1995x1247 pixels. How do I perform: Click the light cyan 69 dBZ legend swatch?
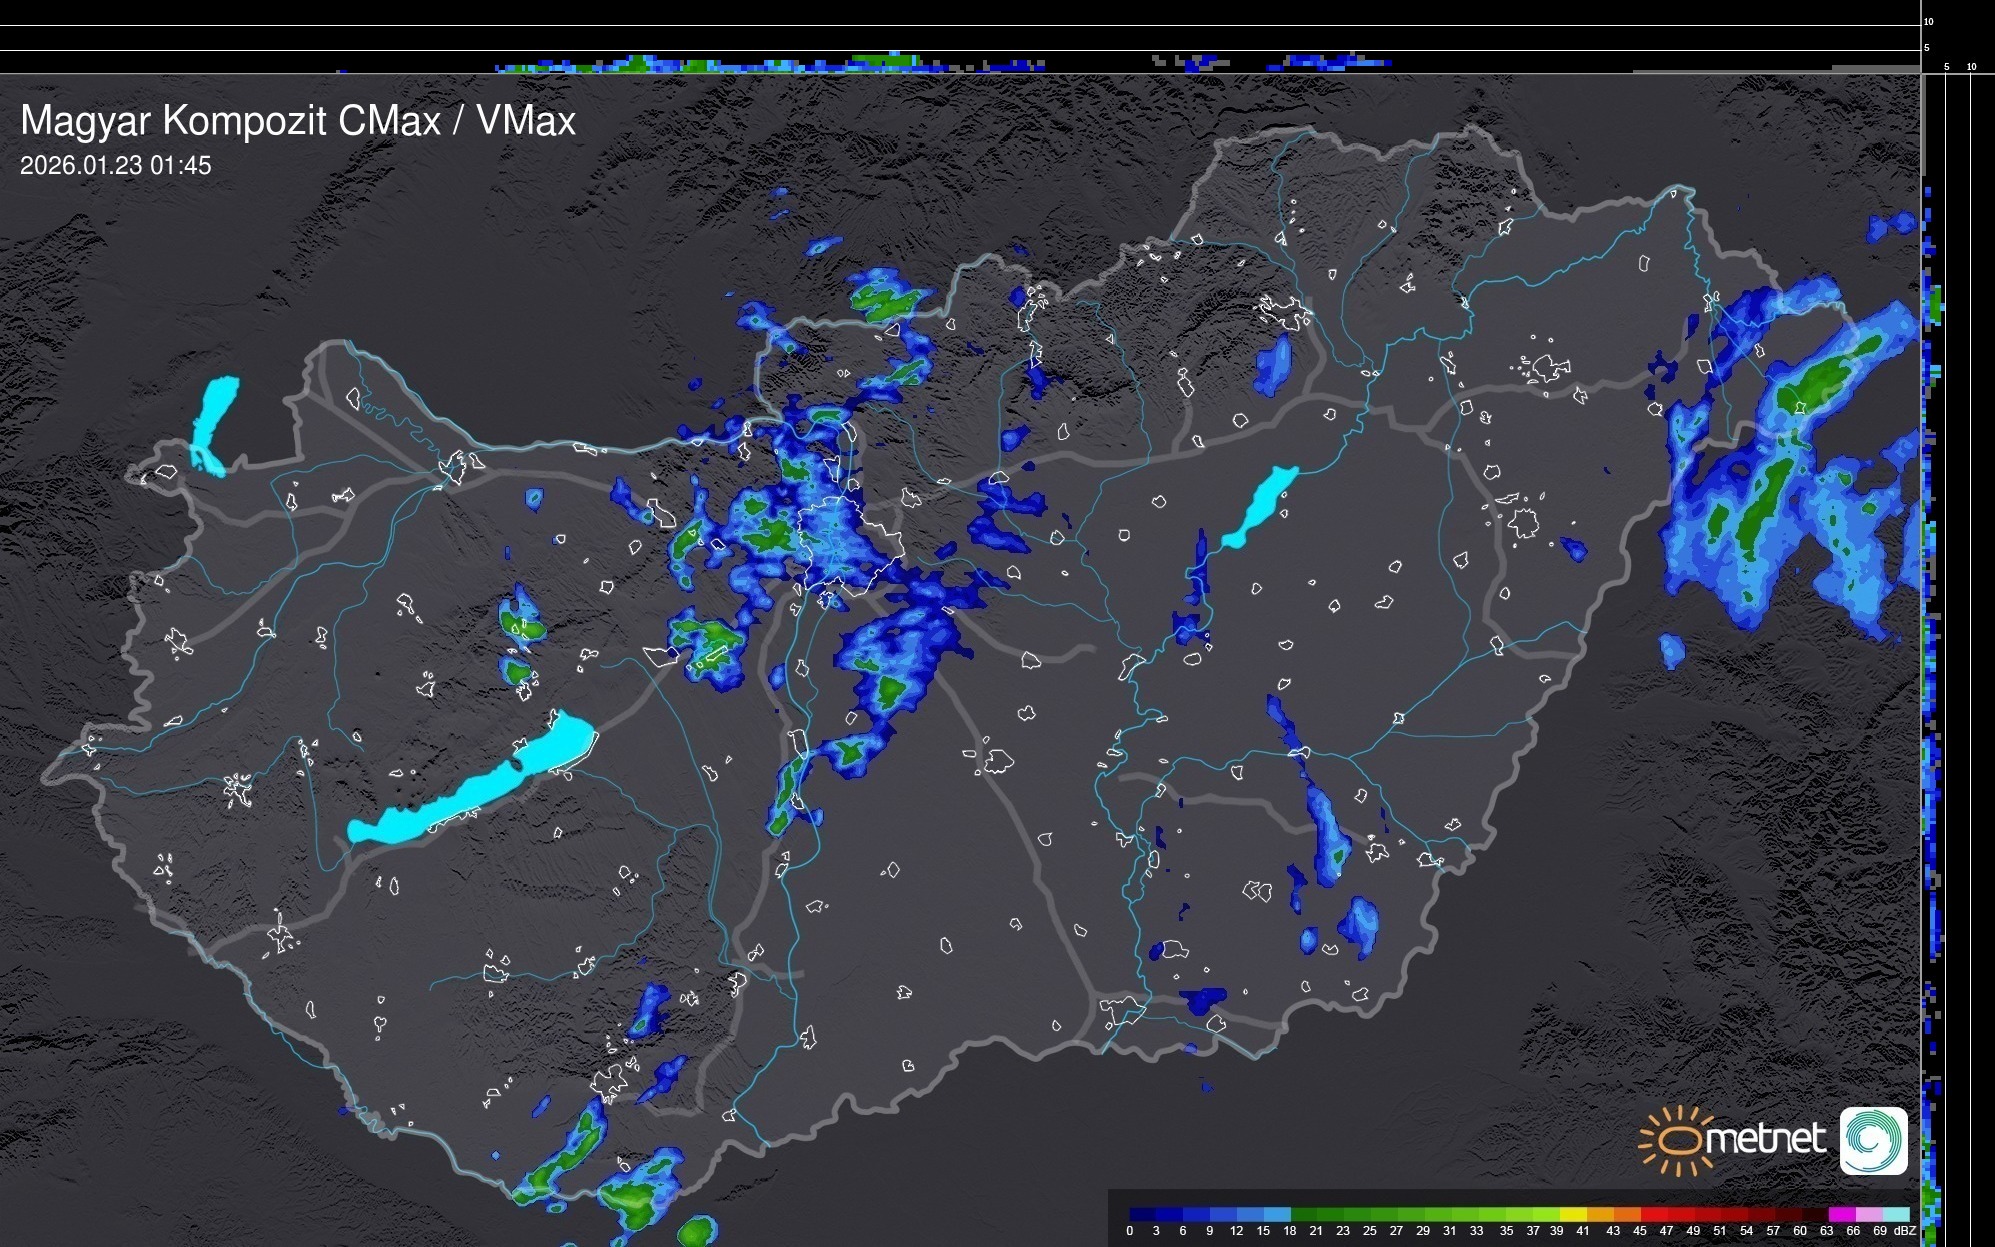1894,1215
